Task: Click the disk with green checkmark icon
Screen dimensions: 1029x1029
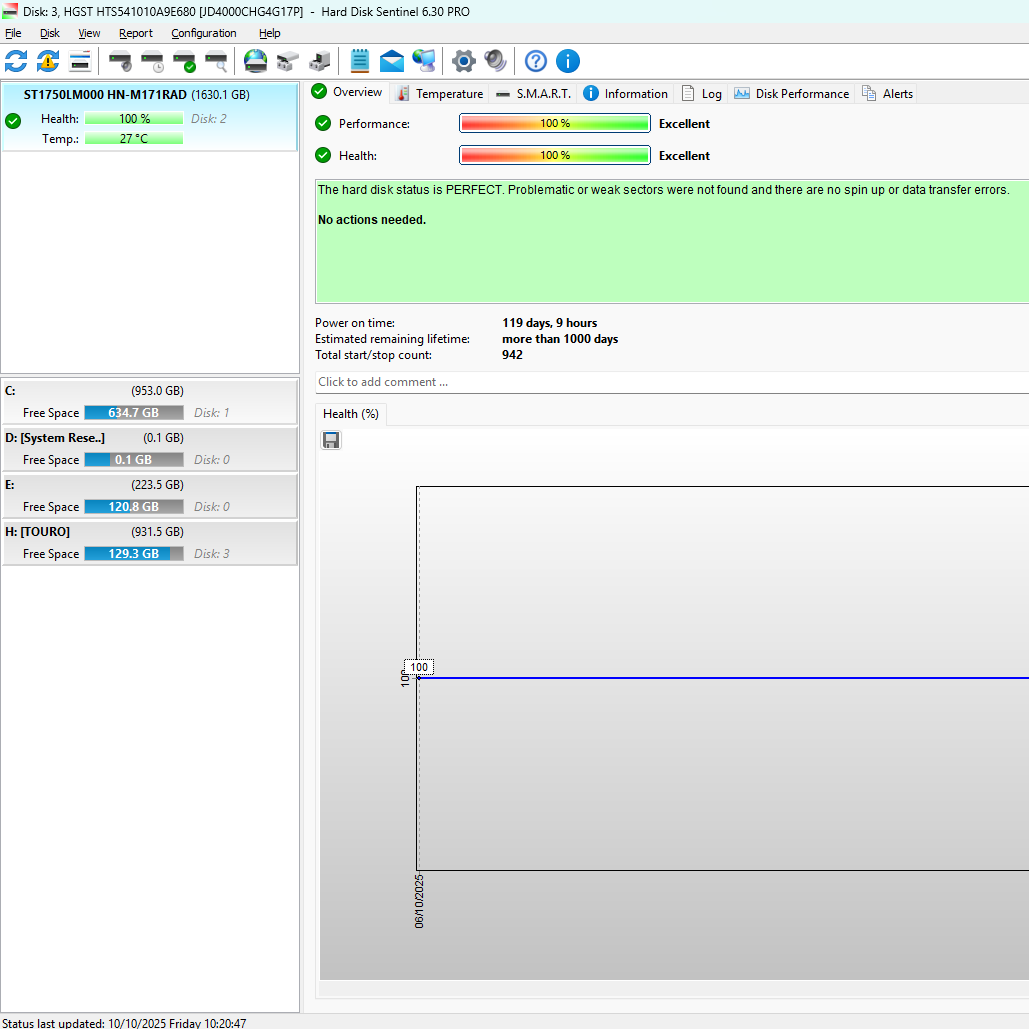Action: pyautogui.click(x=184, y=61)
